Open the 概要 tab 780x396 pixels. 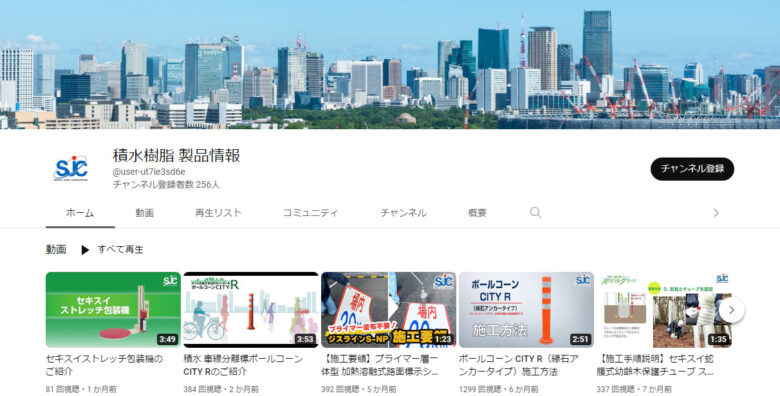tap(477, 213)
